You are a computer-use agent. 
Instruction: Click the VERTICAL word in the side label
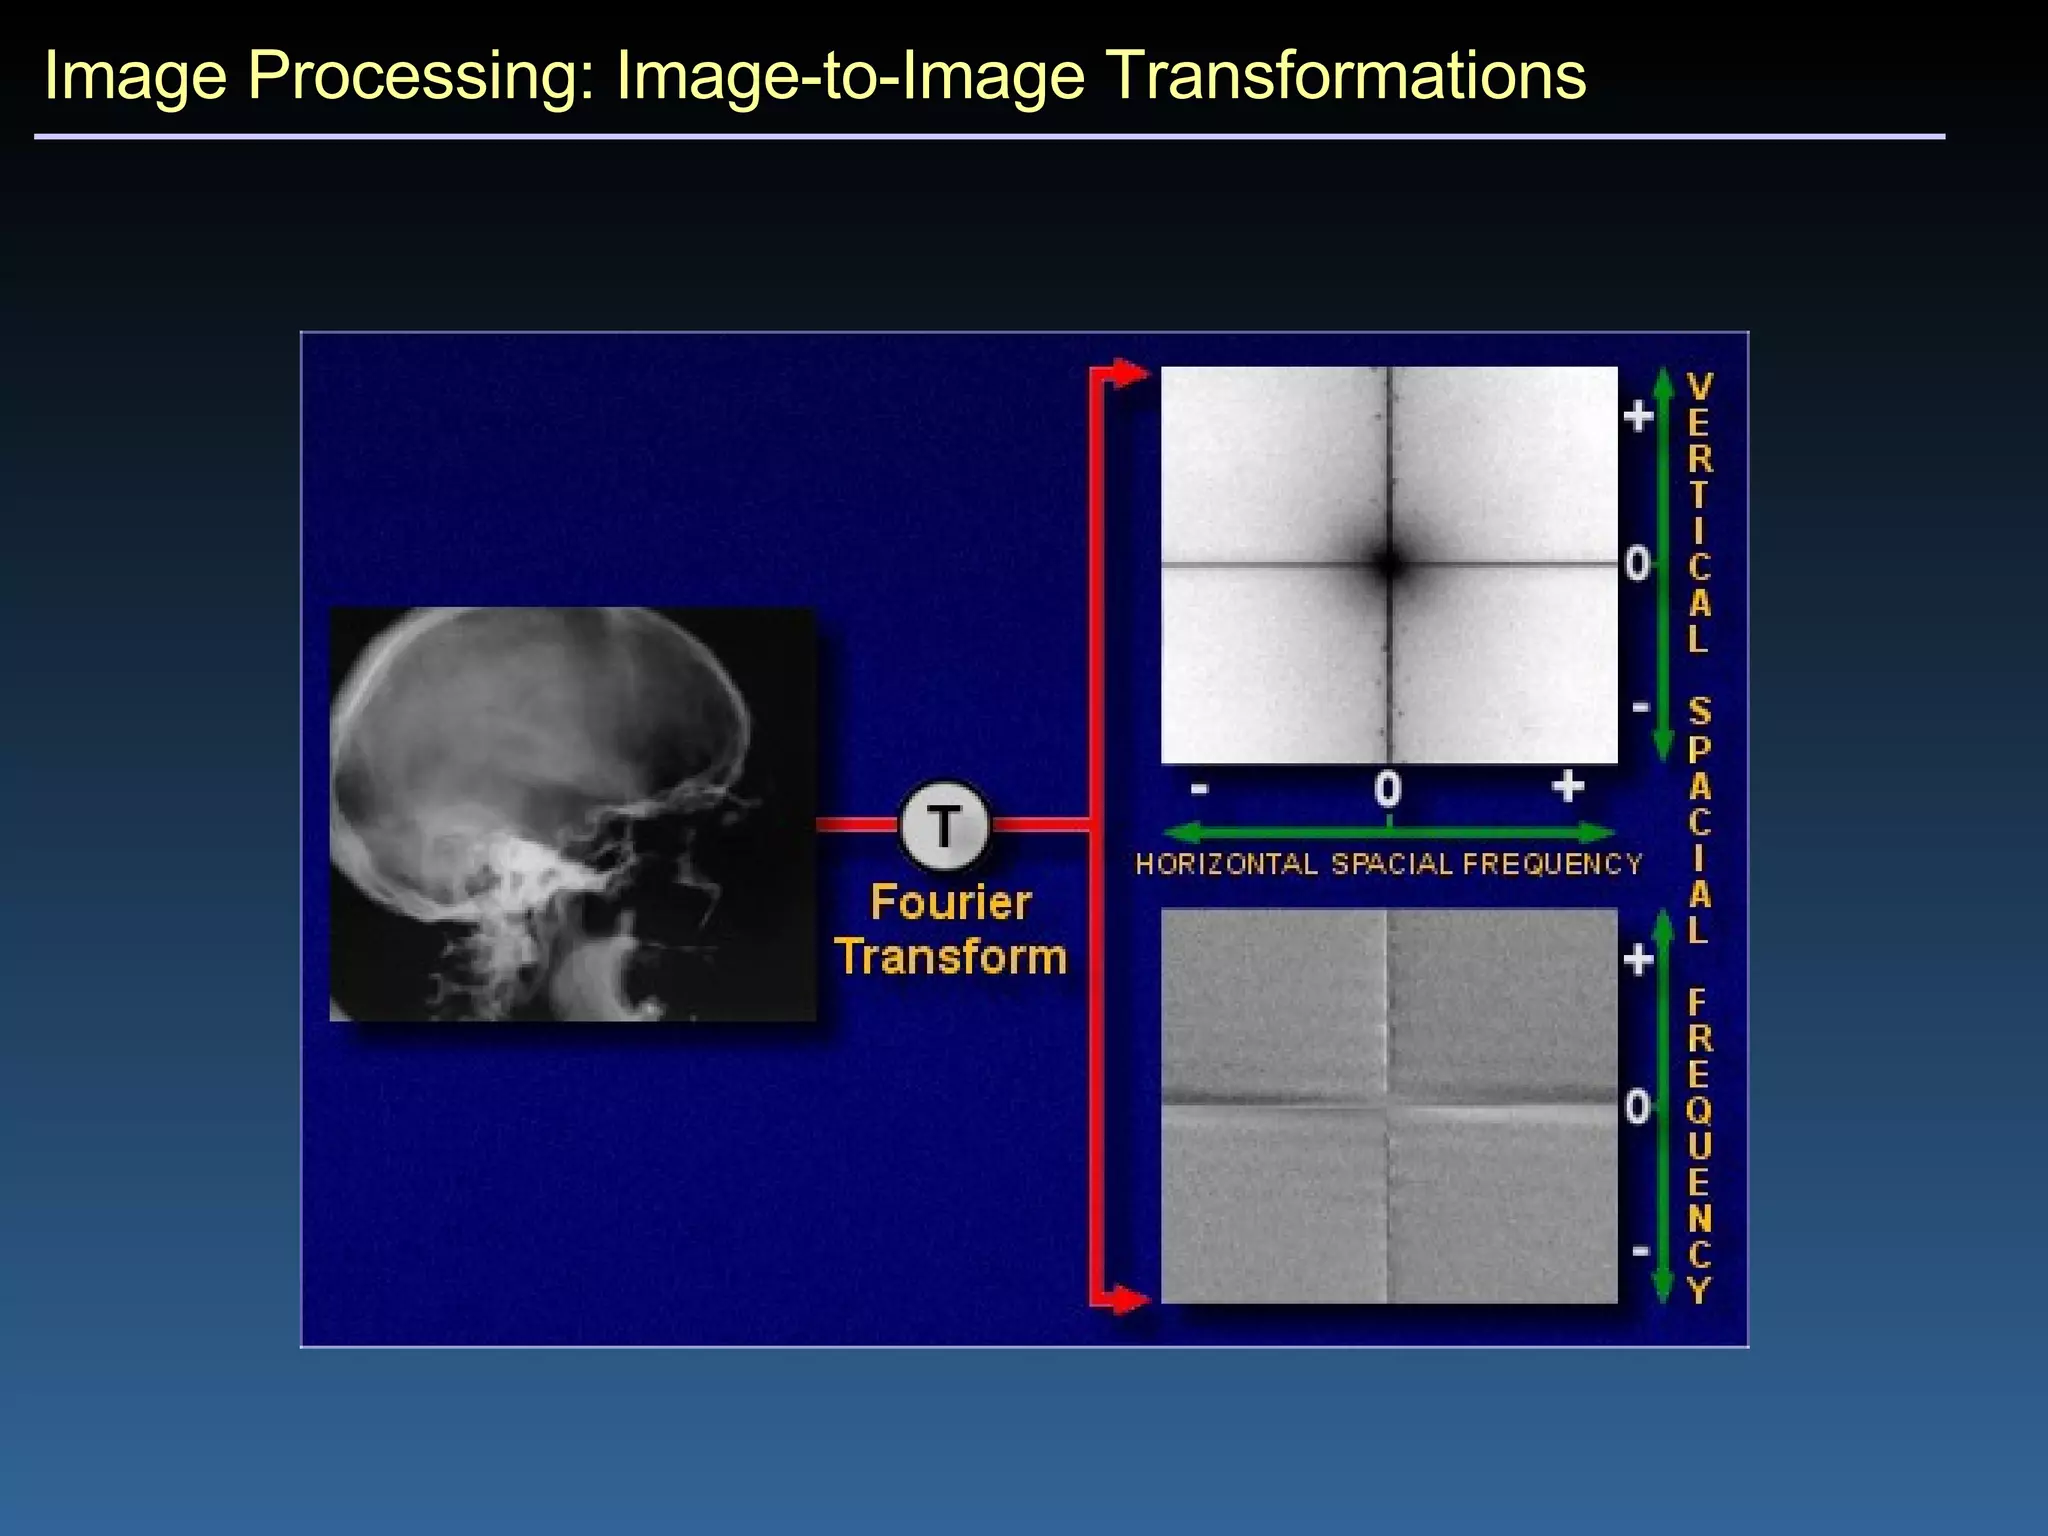[1699, 513]
